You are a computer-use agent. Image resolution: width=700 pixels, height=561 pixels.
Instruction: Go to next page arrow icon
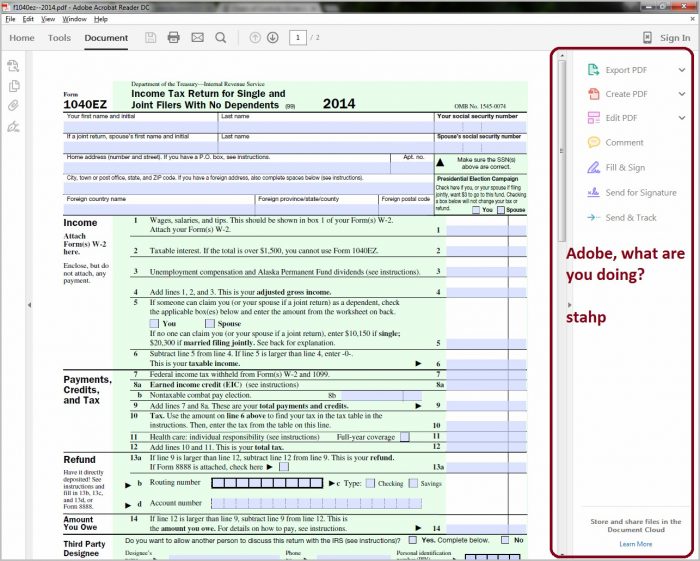[x=273, y=37]
